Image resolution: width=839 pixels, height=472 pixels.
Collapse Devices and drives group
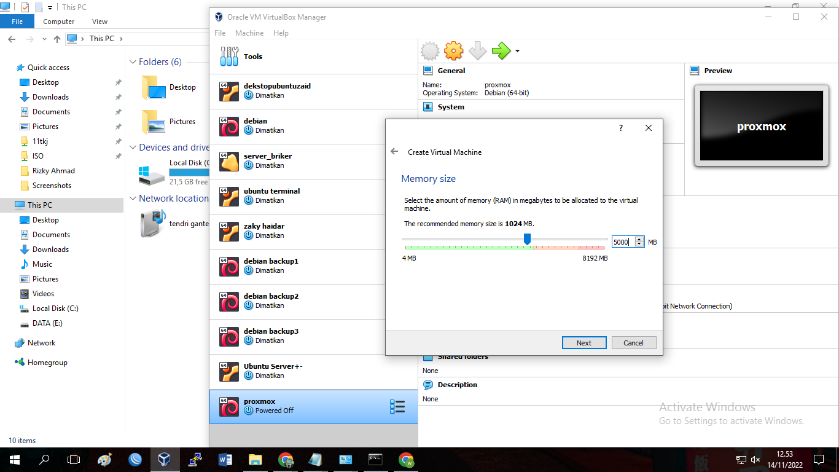pyautogui.click(x=133, y=148)
